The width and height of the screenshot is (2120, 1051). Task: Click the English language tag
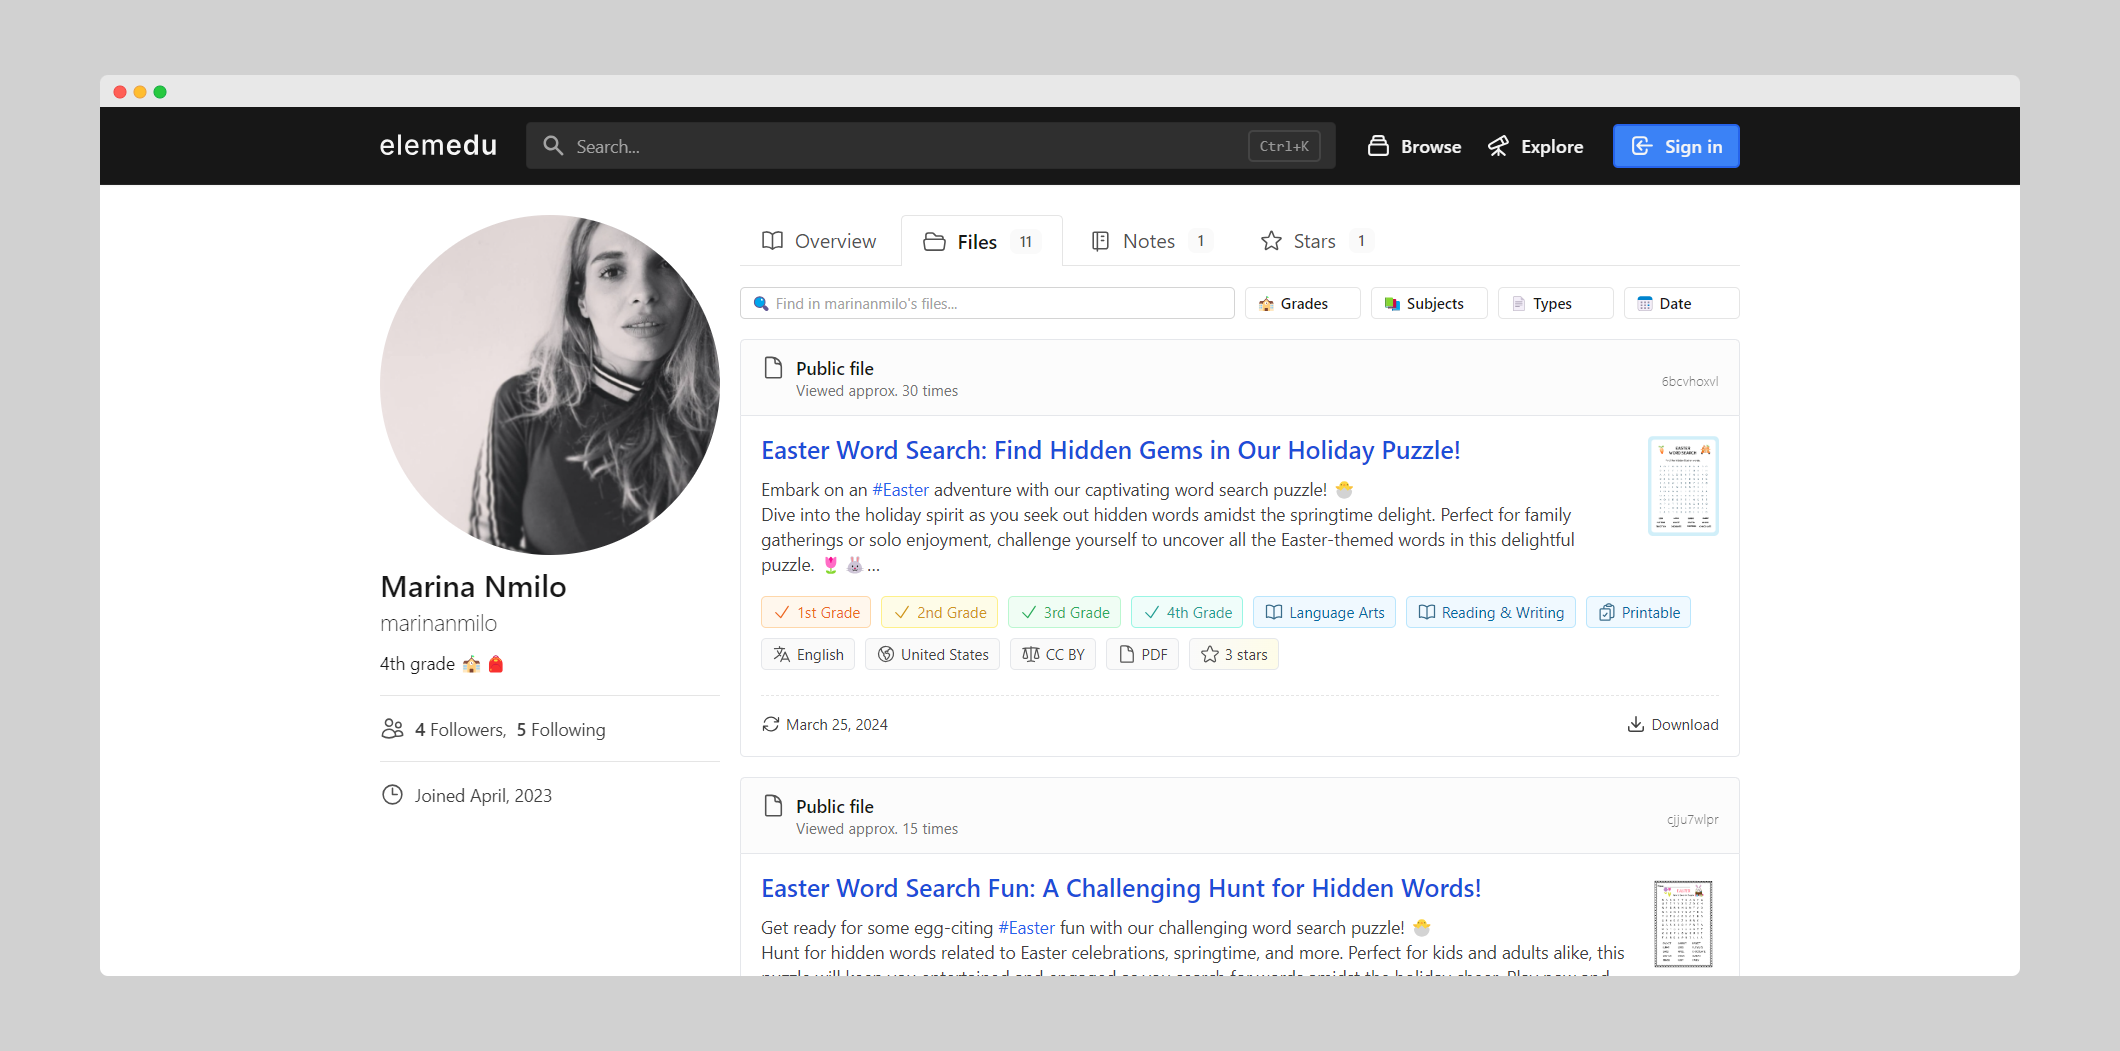pos(808,654)
